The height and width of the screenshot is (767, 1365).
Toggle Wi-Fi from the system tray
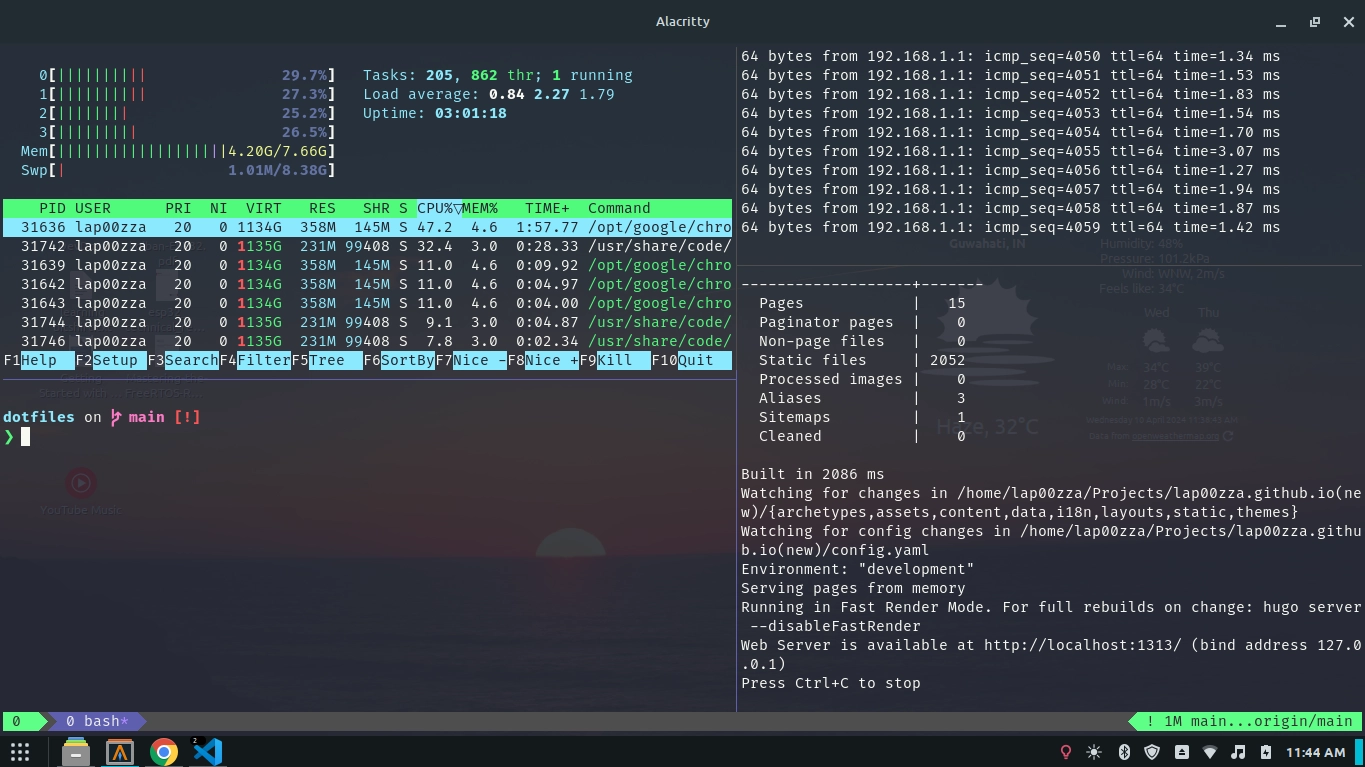1211,752
